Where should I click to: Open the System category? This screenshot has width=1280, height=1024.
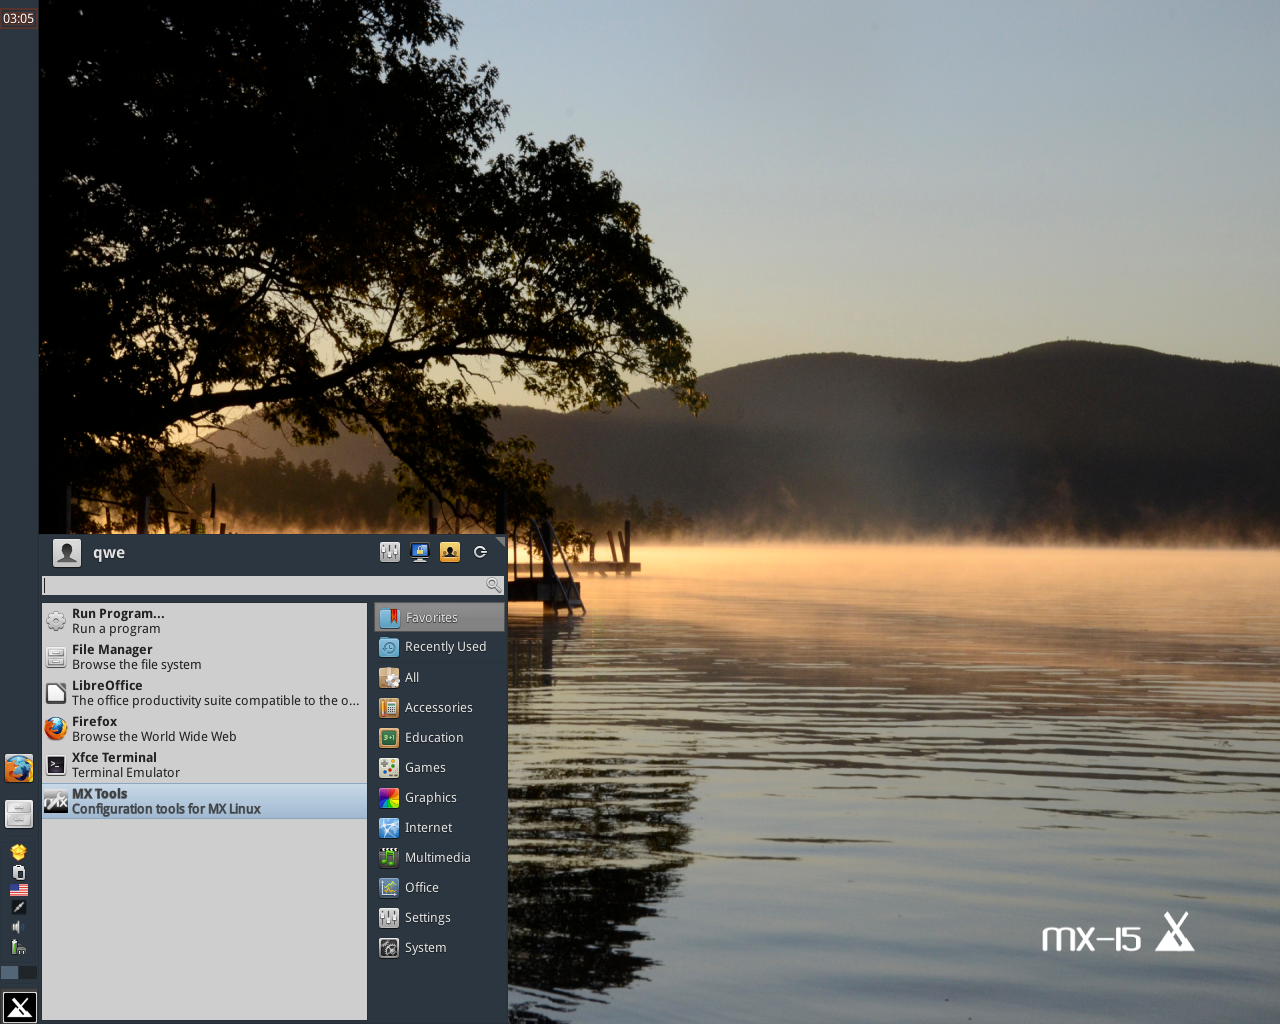440,947
